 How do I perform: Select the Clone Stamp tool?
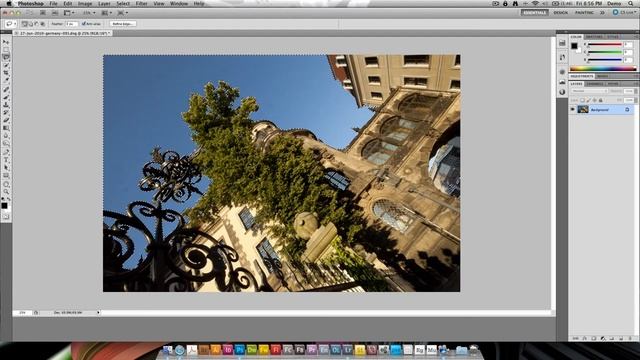6,104
